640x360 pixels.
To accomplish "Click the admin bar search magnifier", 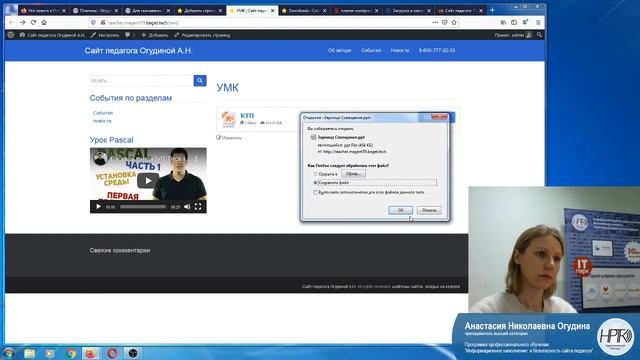I will click(539, 35).
